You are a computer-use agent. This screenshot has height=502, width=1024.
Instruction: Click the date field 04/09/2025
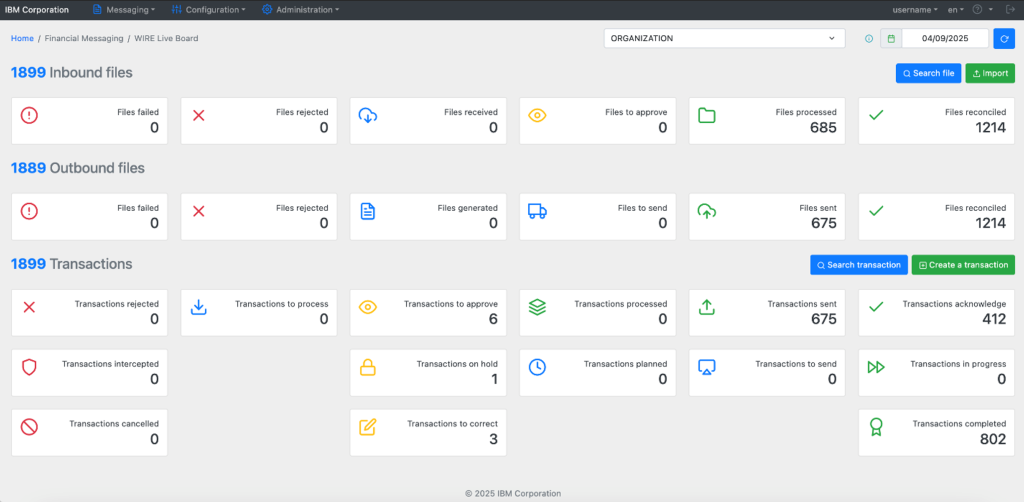coord(945,39)
